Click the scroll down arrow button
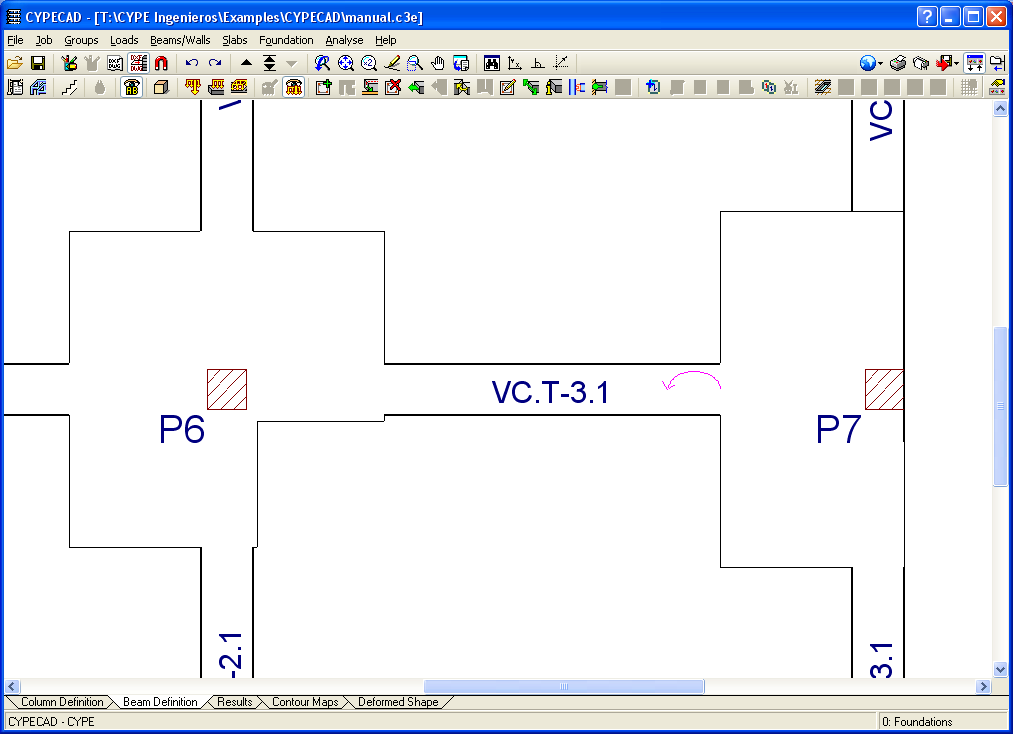The height and width of the screenshot is (734, 1013). click(1000, 669)
